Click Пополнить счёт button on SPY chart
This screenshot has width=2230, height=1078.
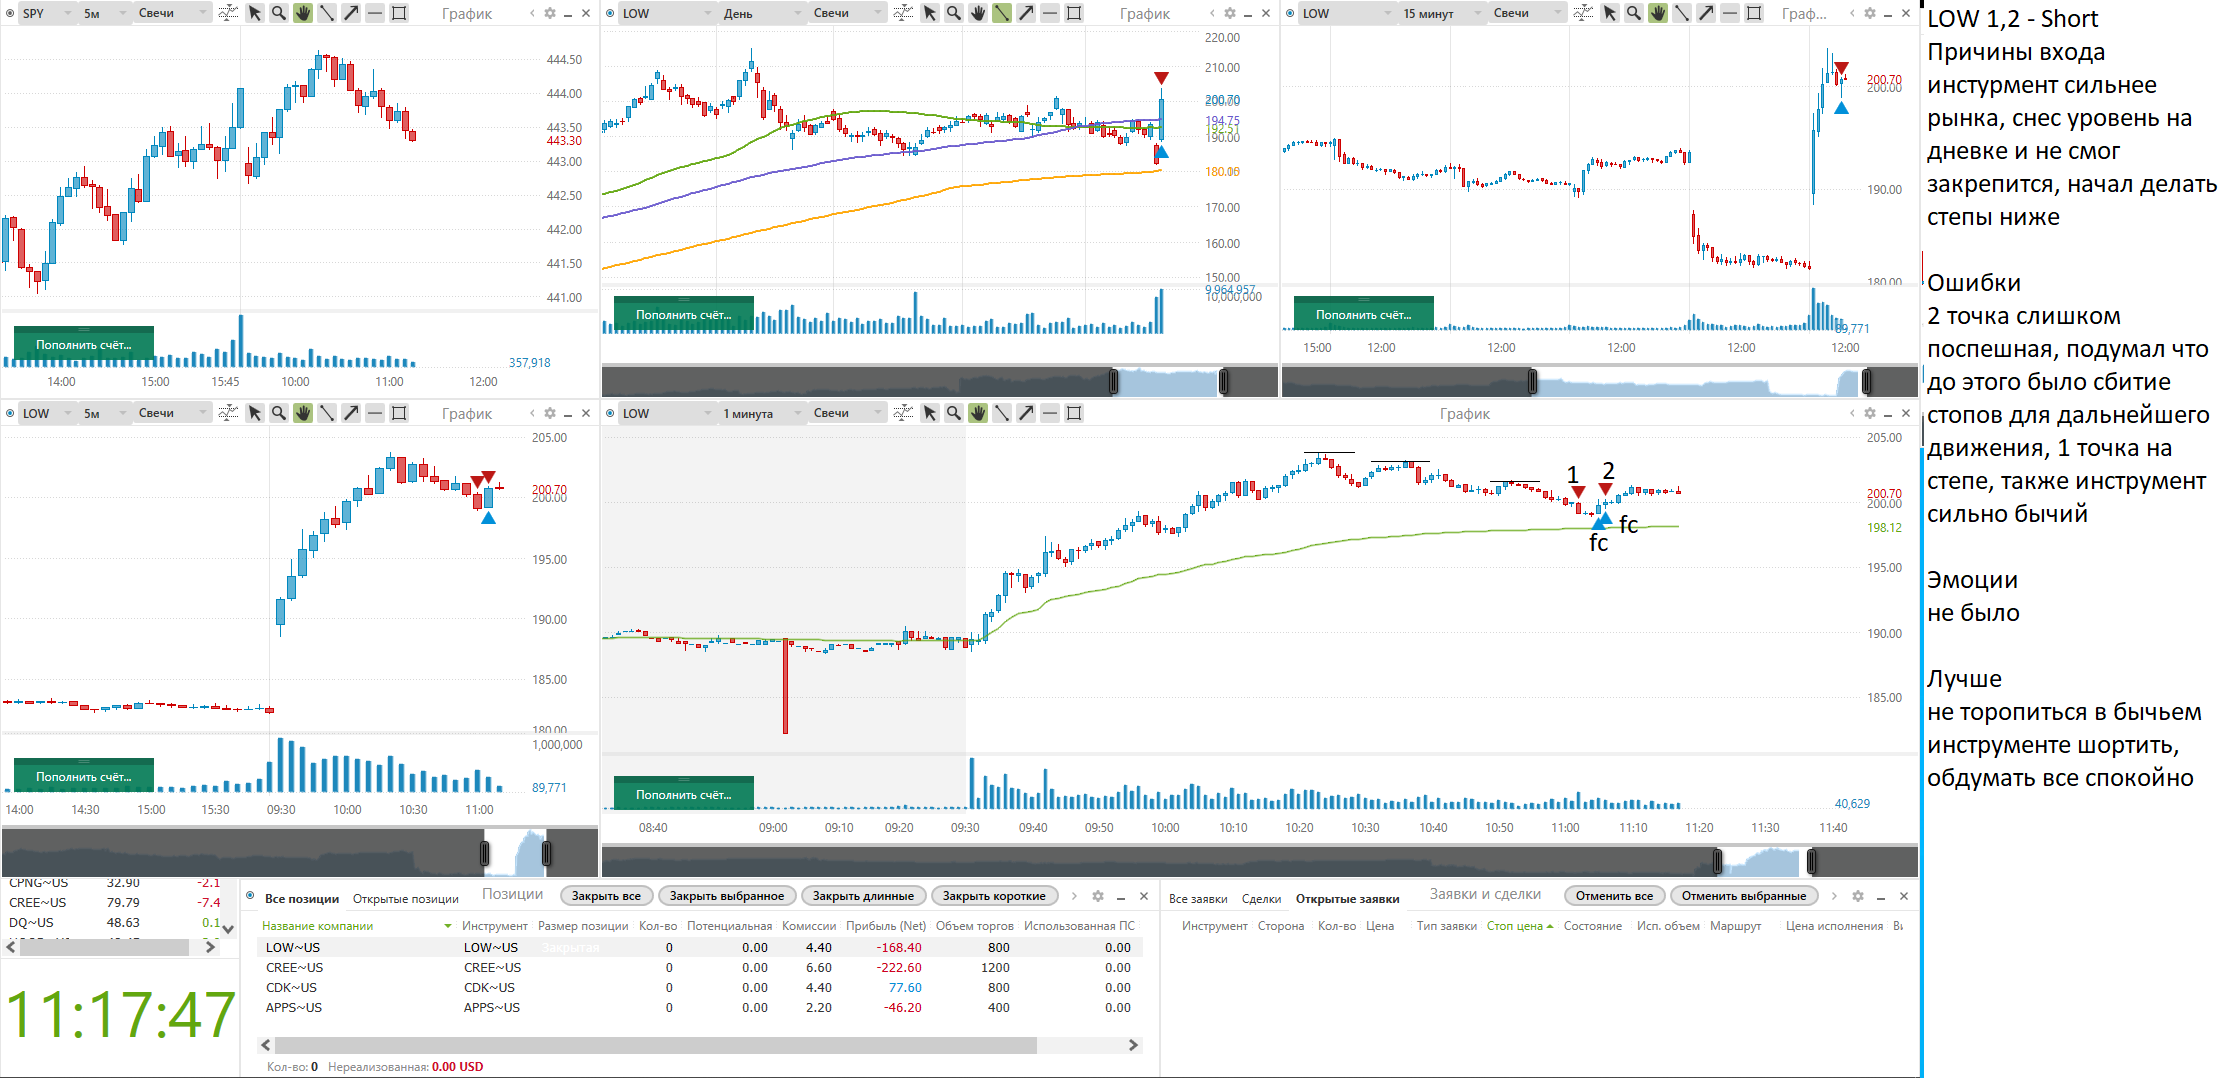(x=84, y=344)
